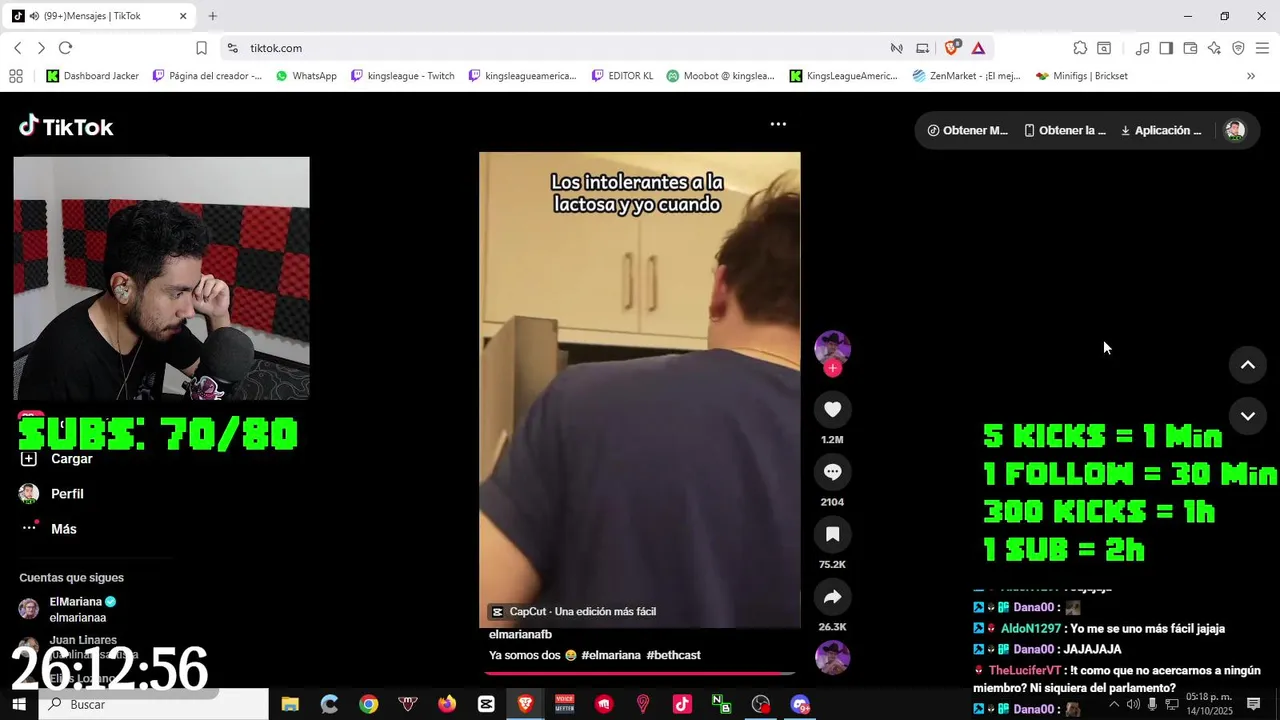Open Brave Shields lion icon in address bar

[x=952, y=48]
